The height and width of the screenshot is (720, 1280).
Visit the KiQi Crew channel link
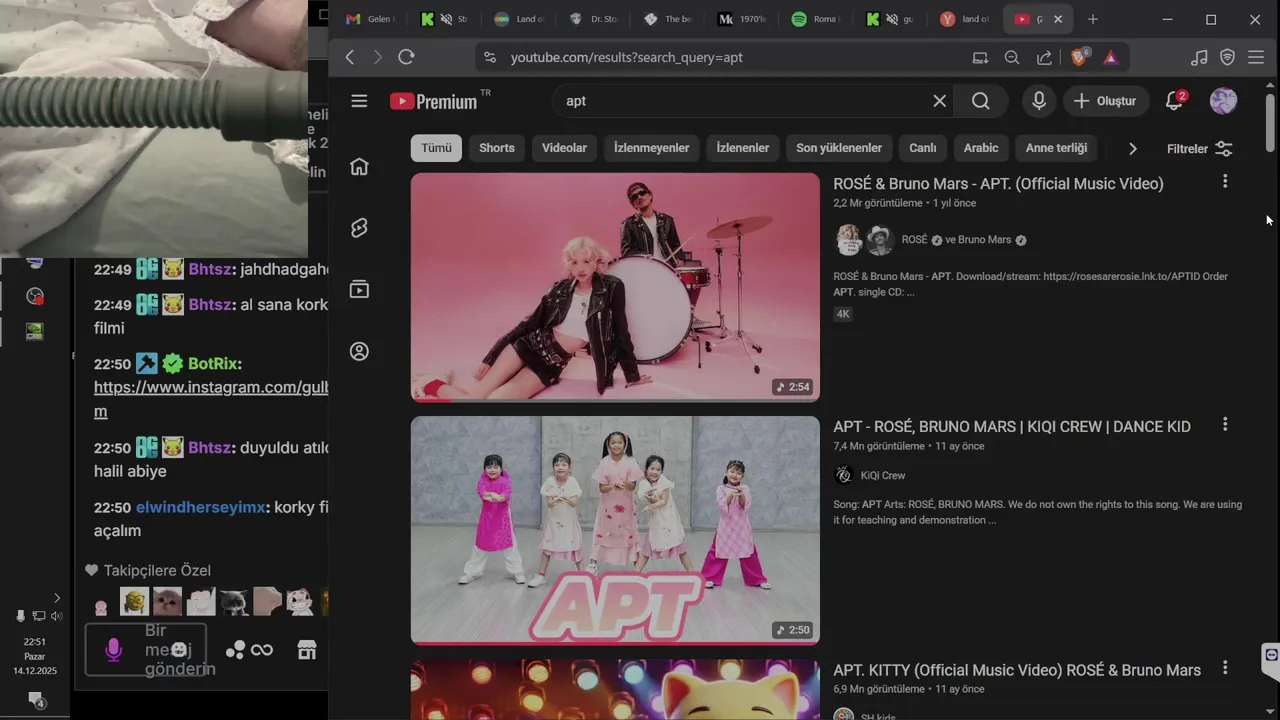[883, 475]
